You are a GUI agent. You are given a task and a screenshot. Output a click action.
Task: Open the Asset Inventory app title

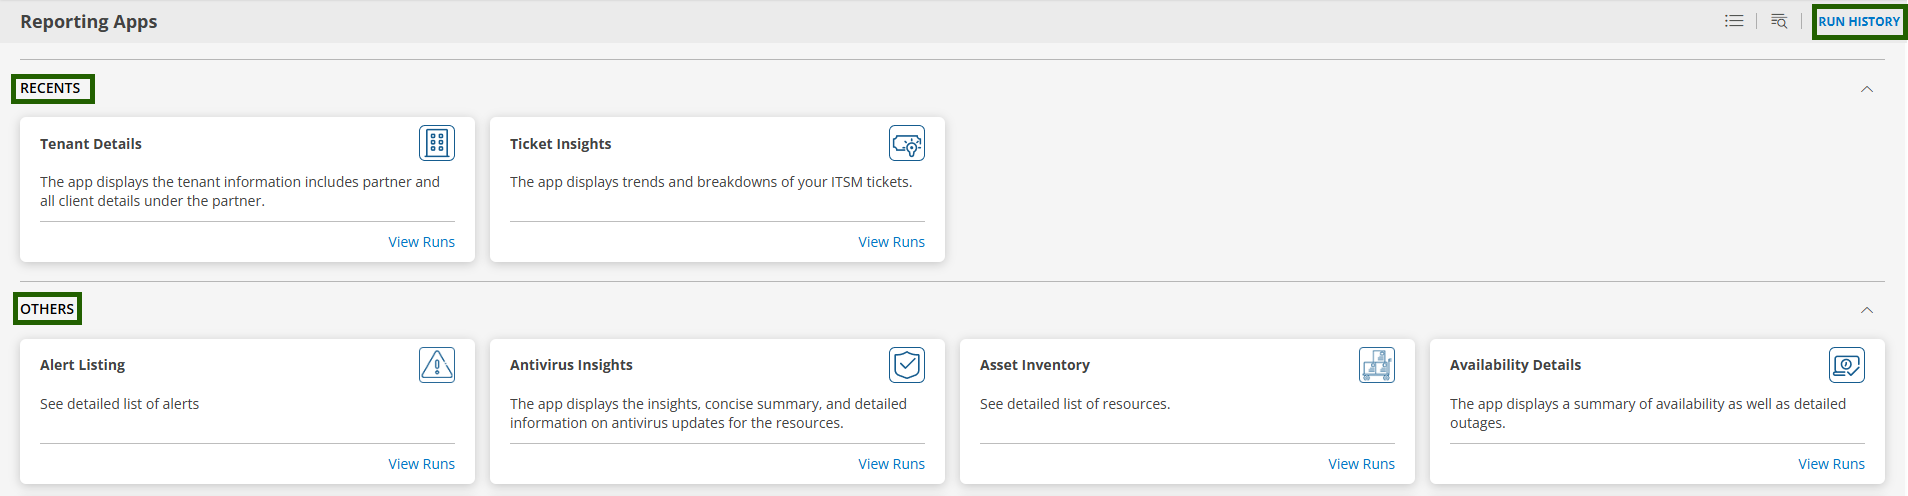coord(1035,365)
